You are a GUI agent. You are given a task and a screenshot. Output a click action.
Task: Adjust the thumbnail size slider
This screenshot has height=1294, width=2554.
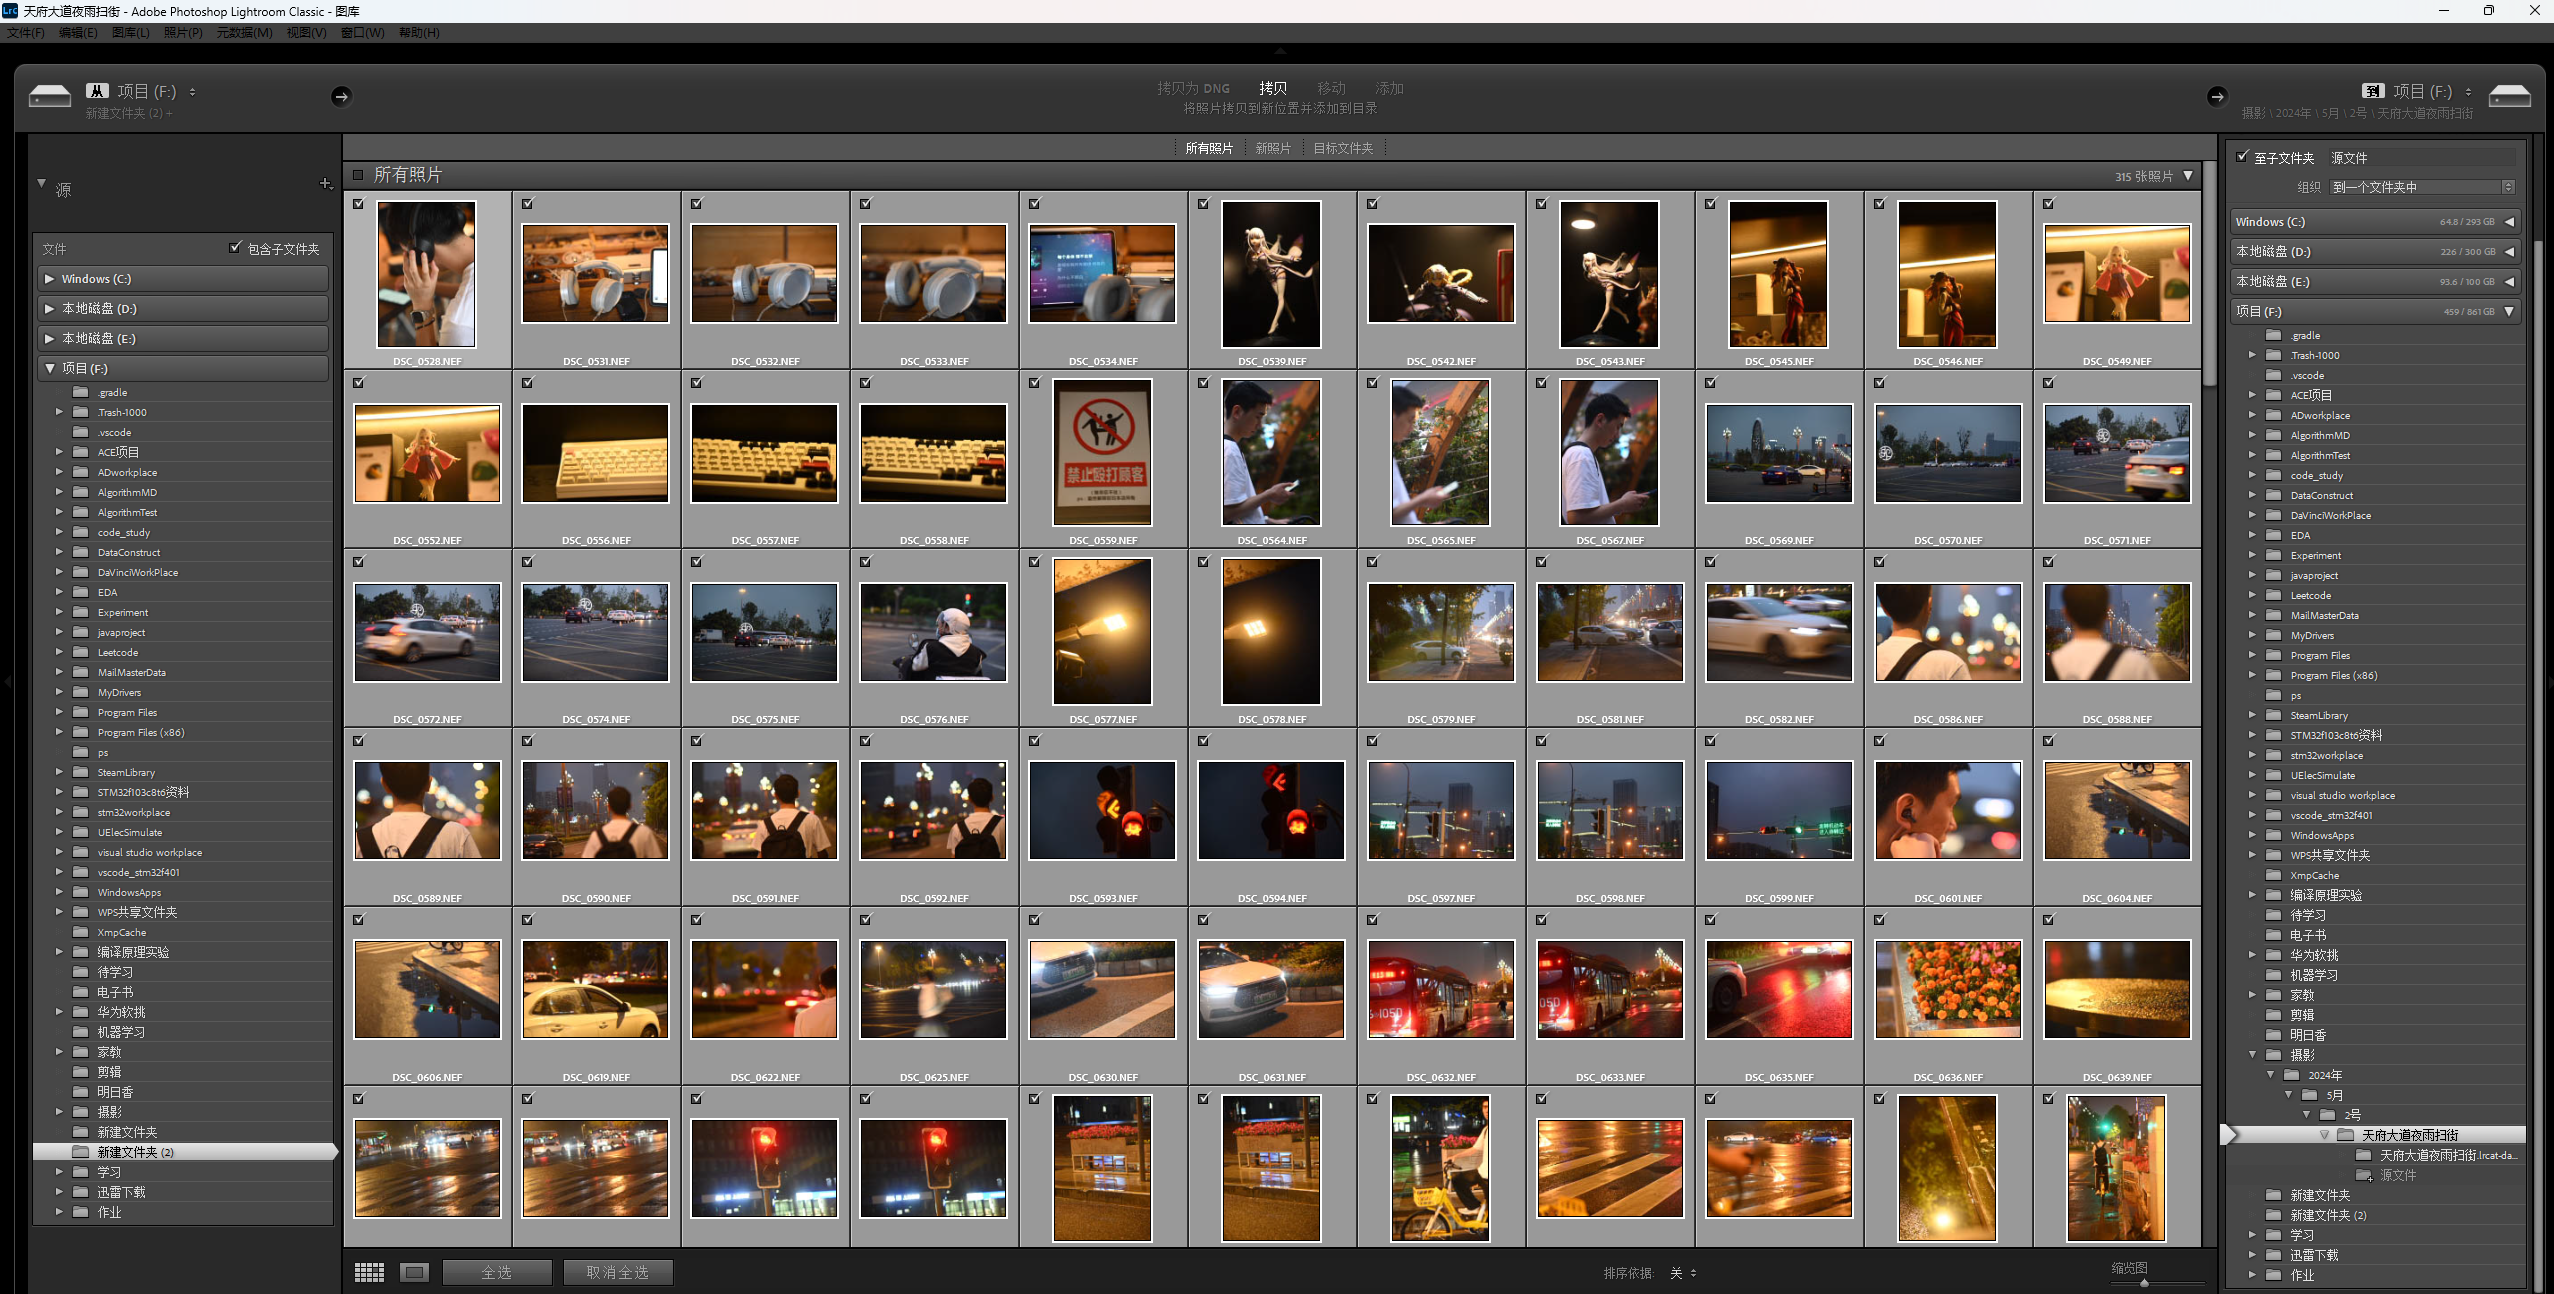coord(2144,1282)
